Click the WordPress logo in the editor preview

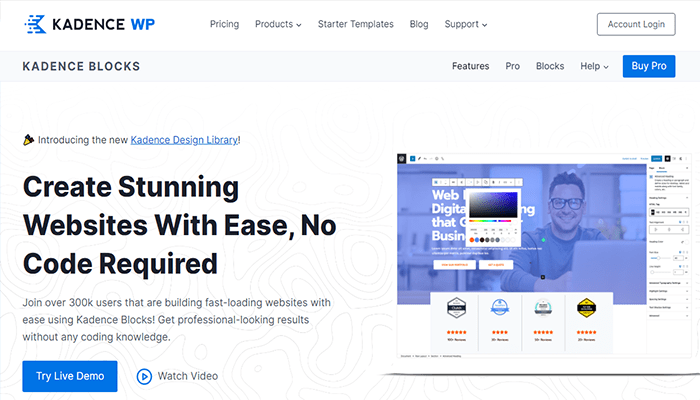[x=403, y=158]
